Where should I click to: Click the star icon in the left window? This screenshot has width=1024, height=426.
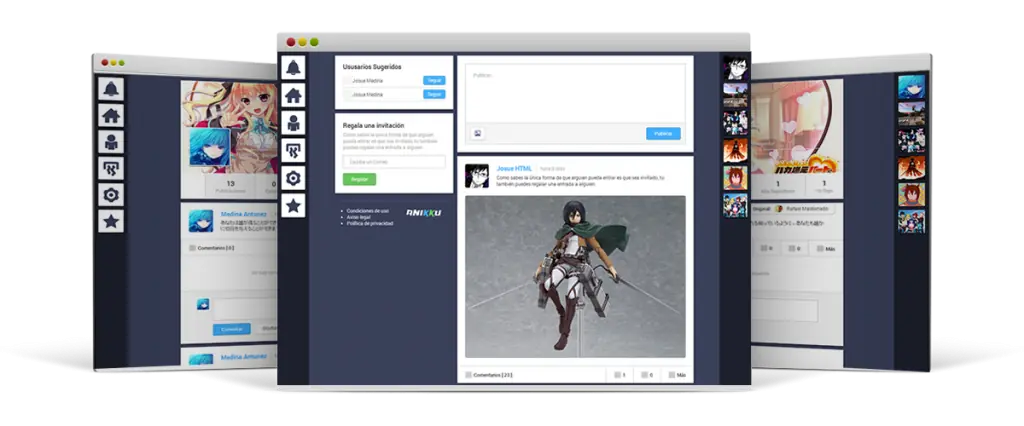(x=111, y=221)
